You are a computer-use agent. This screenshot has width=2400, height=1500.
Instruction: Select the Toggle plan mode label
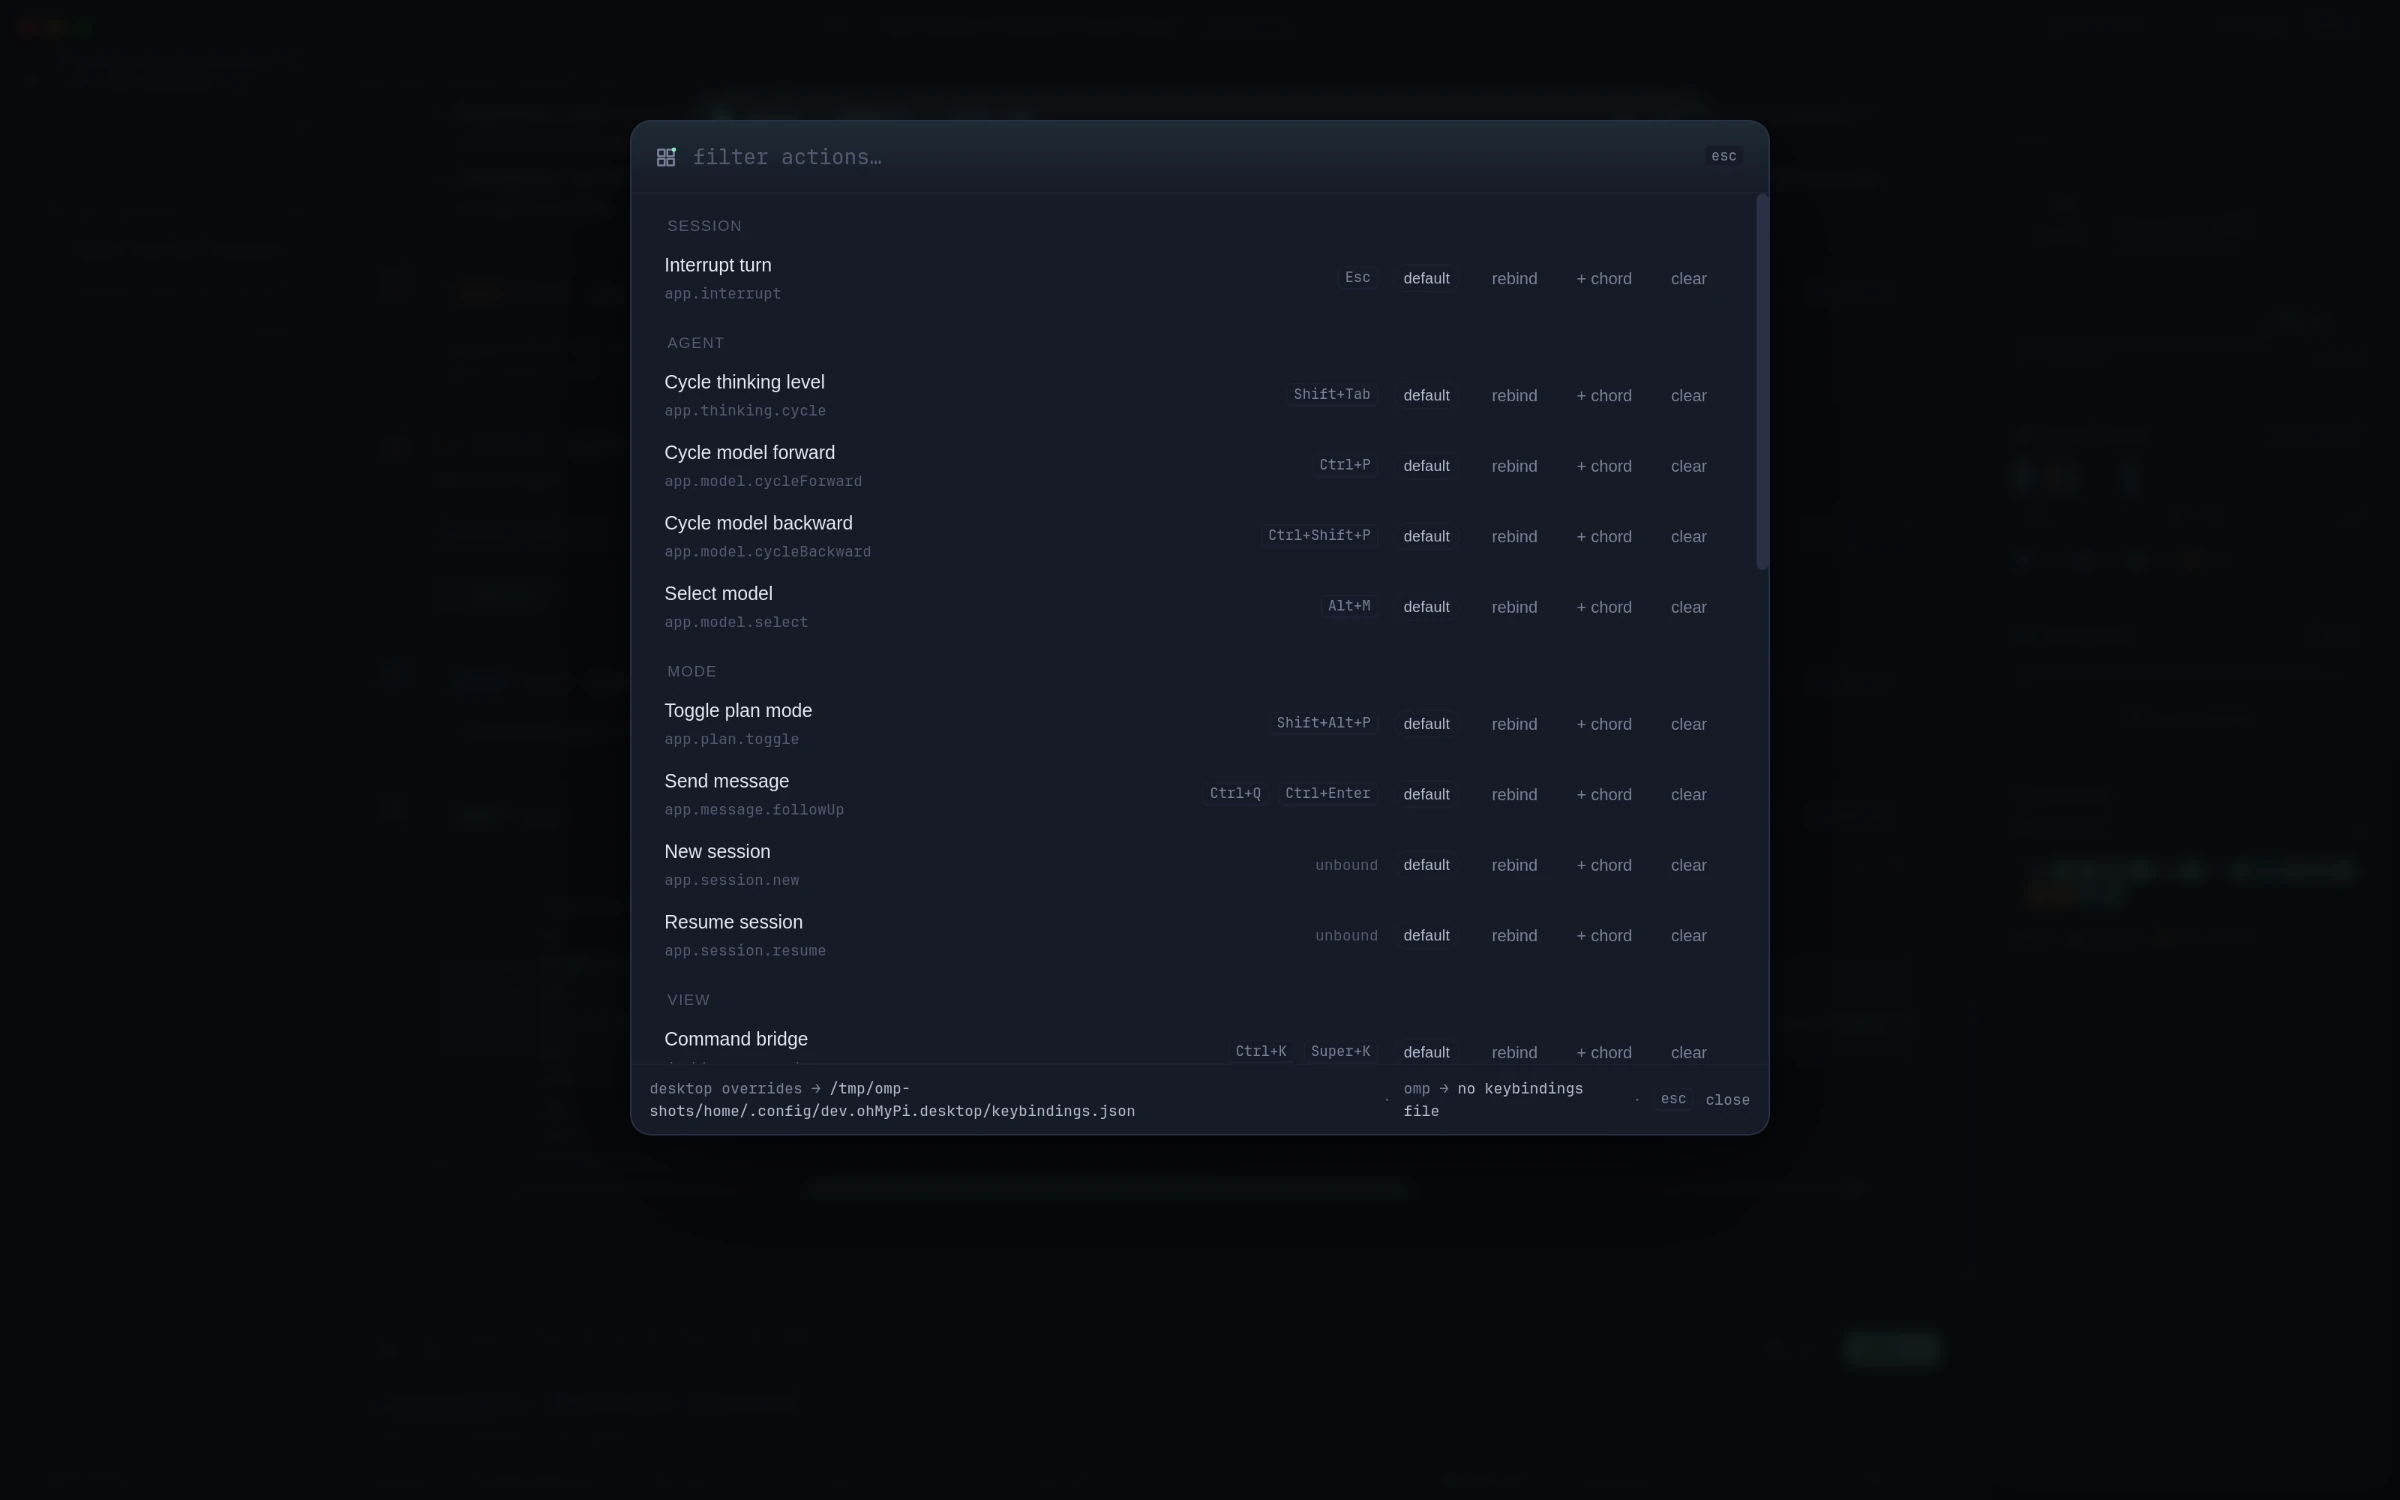click(738, 711)
